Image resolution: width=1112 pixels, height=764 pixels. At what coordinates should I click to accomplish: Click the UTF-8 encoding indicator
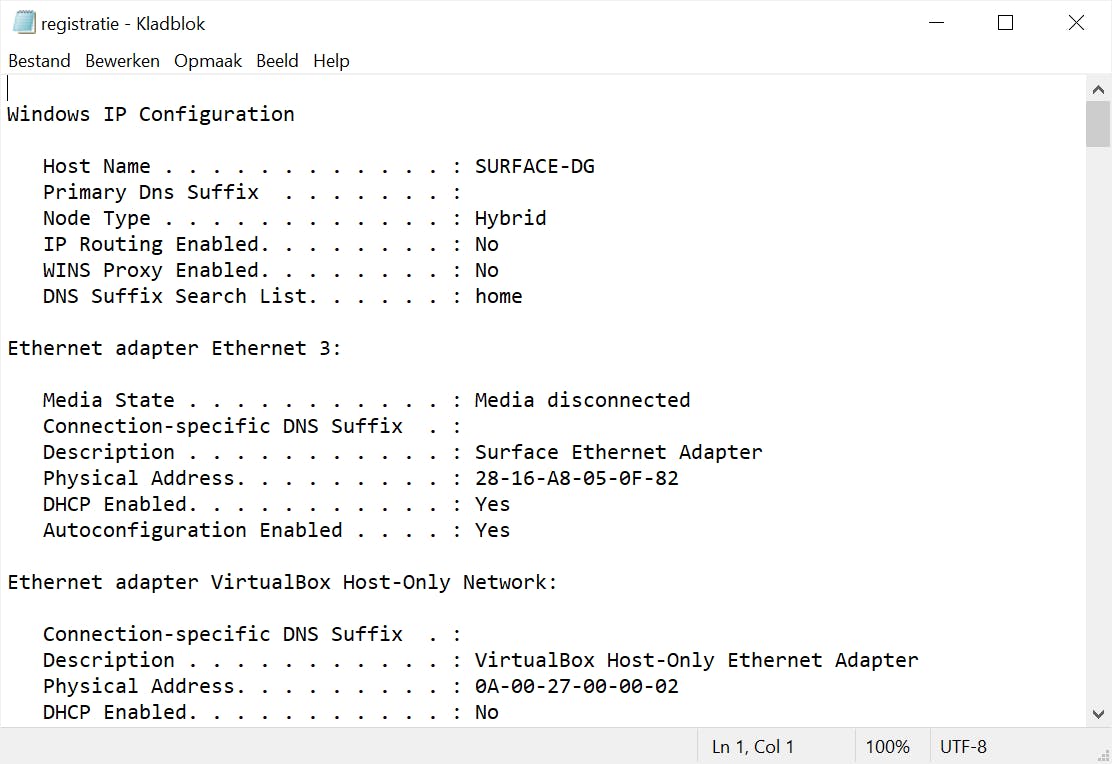(x=963, y=746)
